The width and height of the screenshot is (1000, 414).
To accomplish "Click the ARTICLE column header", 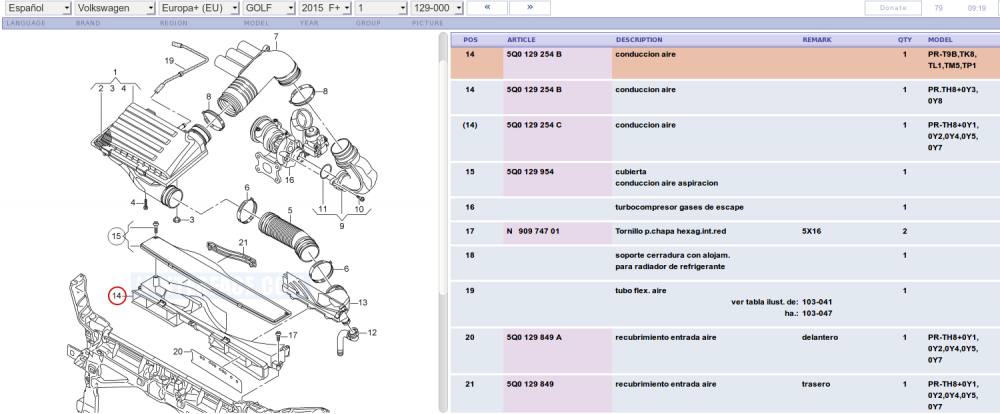I will tap(521, 40).
